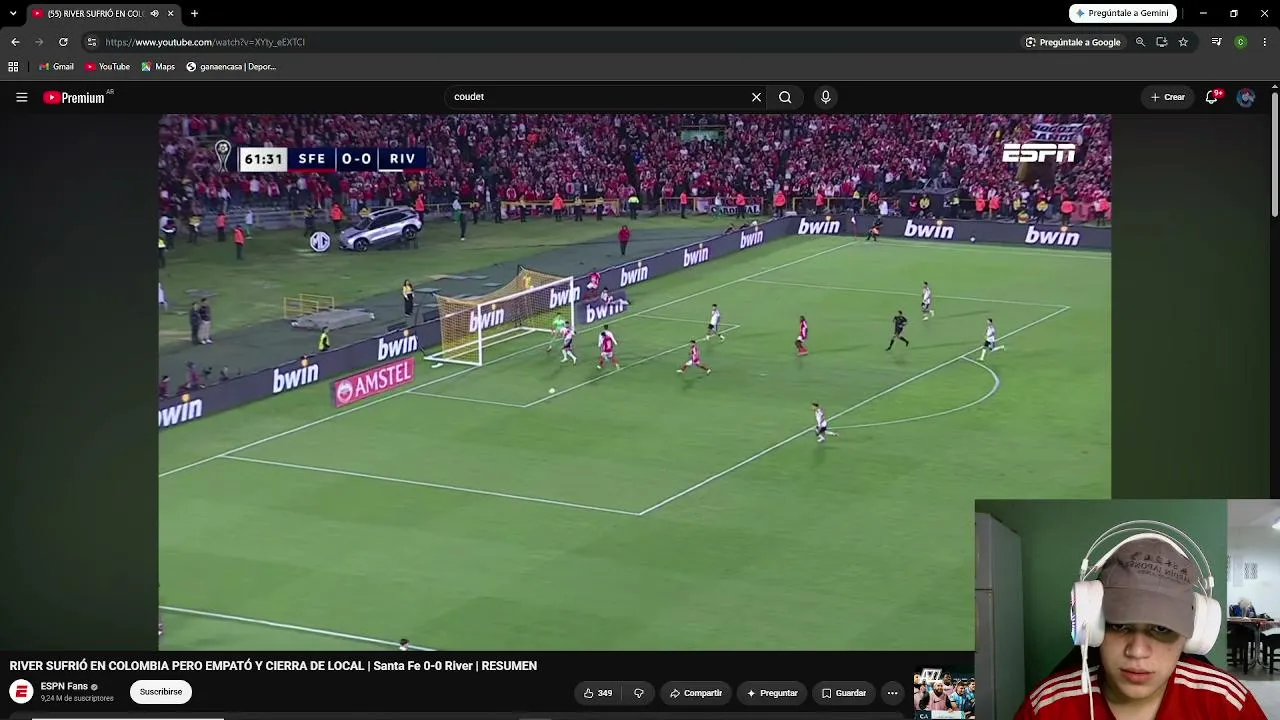Open the YouTube account avatar menu
The image size is (1280, 720).
coord(1246,97)
